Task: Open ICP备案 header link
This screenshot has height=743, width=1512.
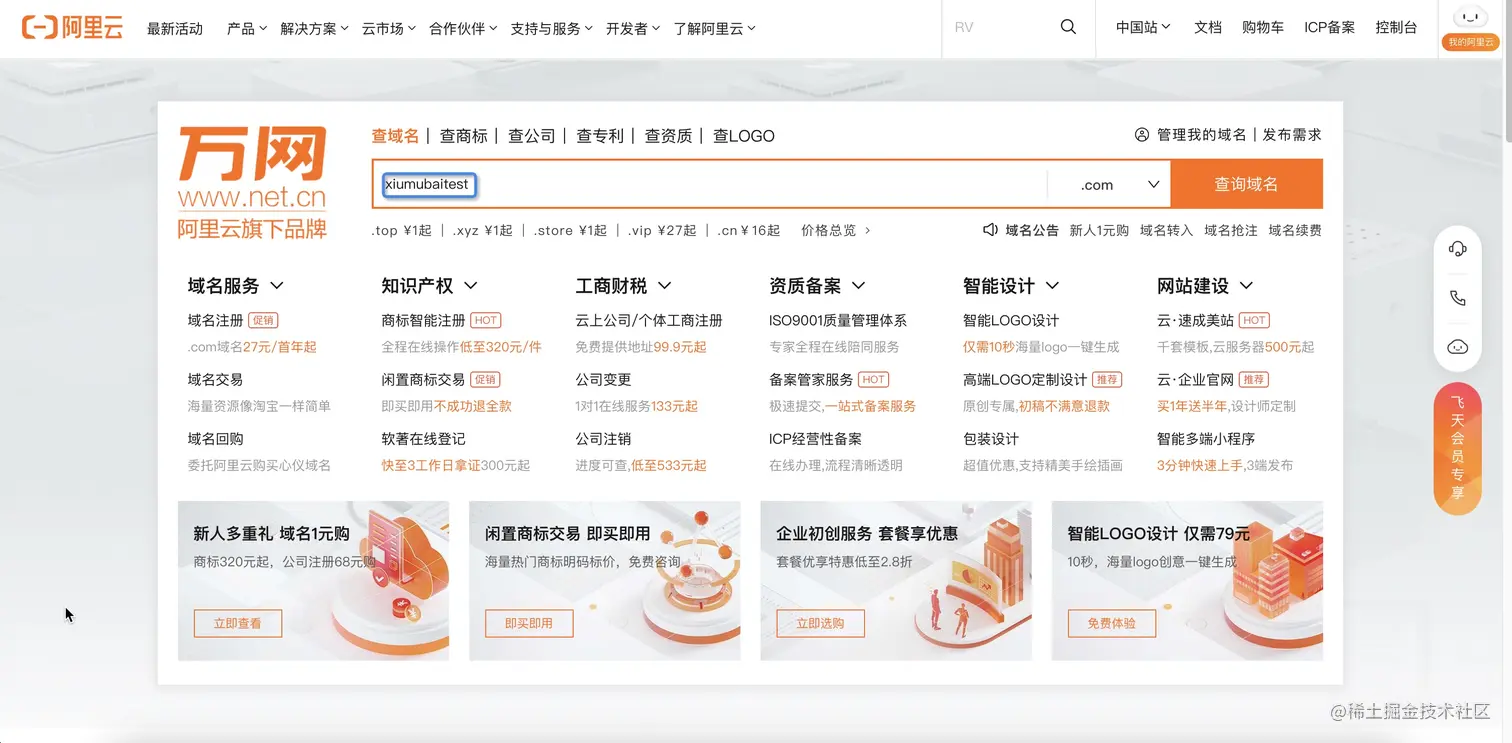Action: [x=1330, y=28]
